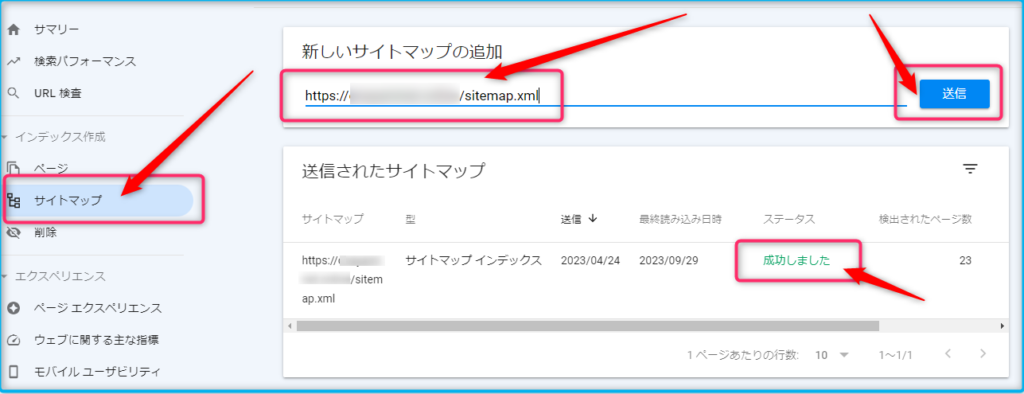Click the サイトマップ tree icon
1024x394 pixels.
point(13,201)
